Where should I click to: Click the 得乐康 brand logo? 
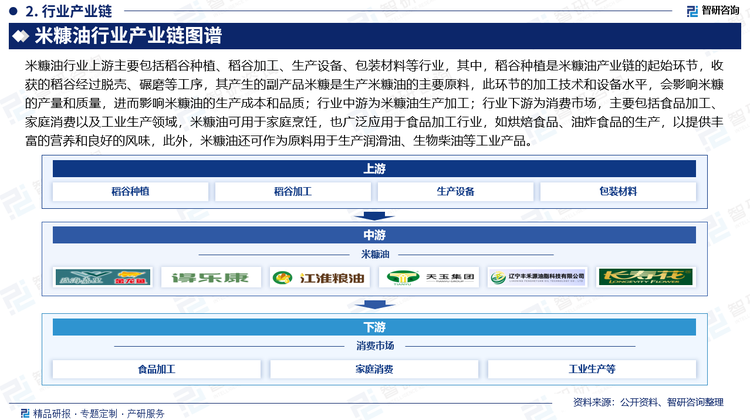[x=211, y=277]
